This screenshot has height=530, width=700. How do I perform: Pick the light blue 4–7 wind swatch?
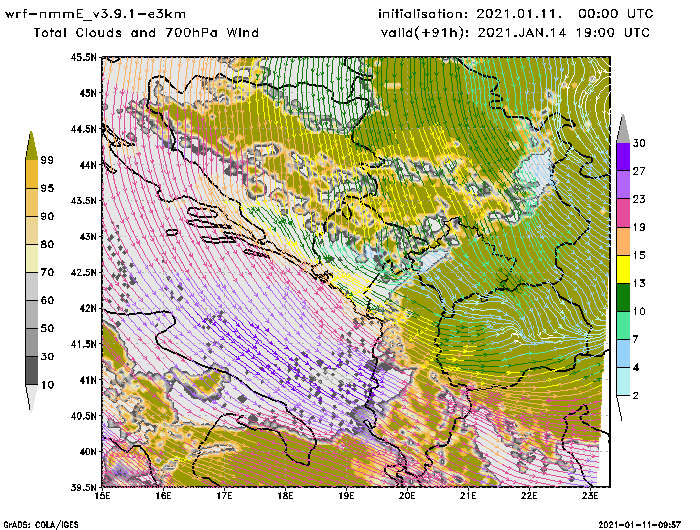[x=623, y=353]
